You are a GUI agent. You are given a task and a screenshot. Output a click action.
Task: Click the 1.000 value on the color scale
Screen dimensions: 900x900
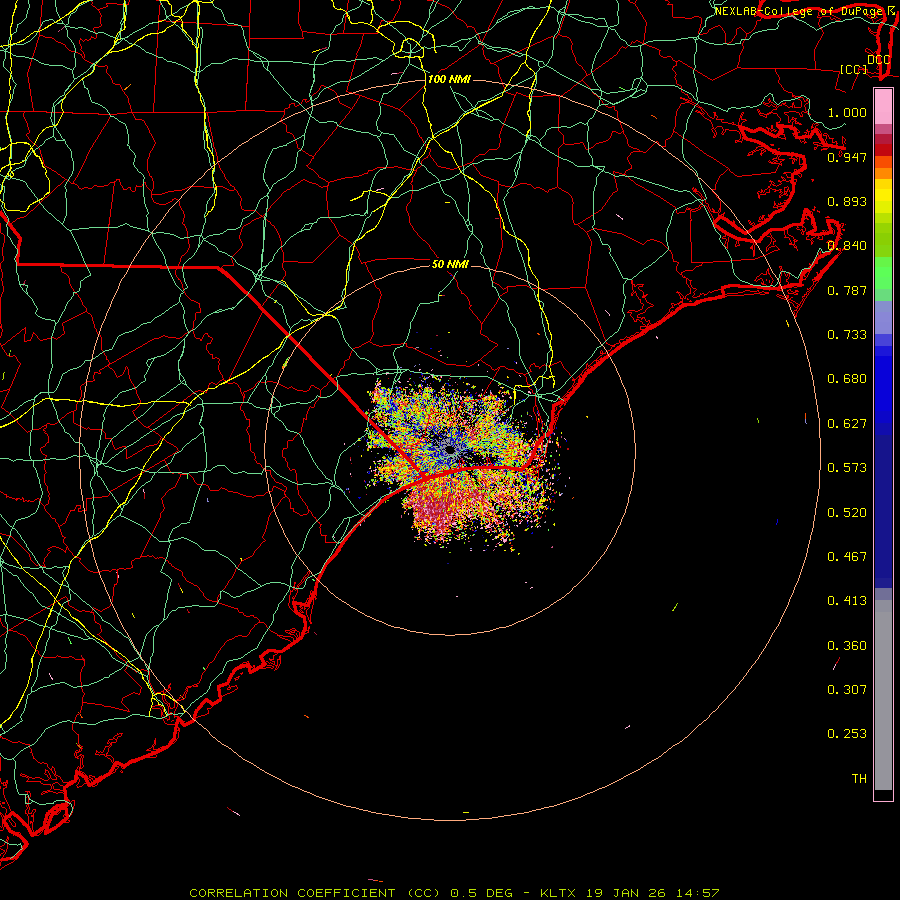pyautogui.click(x=847, y=112)
